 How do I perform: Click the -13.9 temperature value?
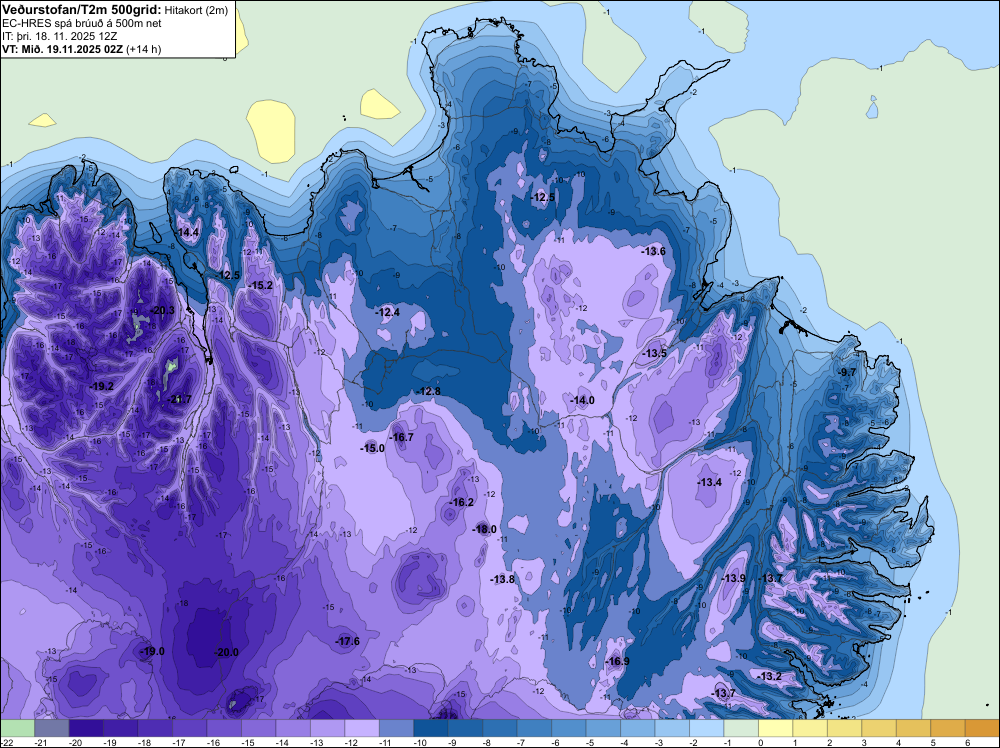[733, 578]
